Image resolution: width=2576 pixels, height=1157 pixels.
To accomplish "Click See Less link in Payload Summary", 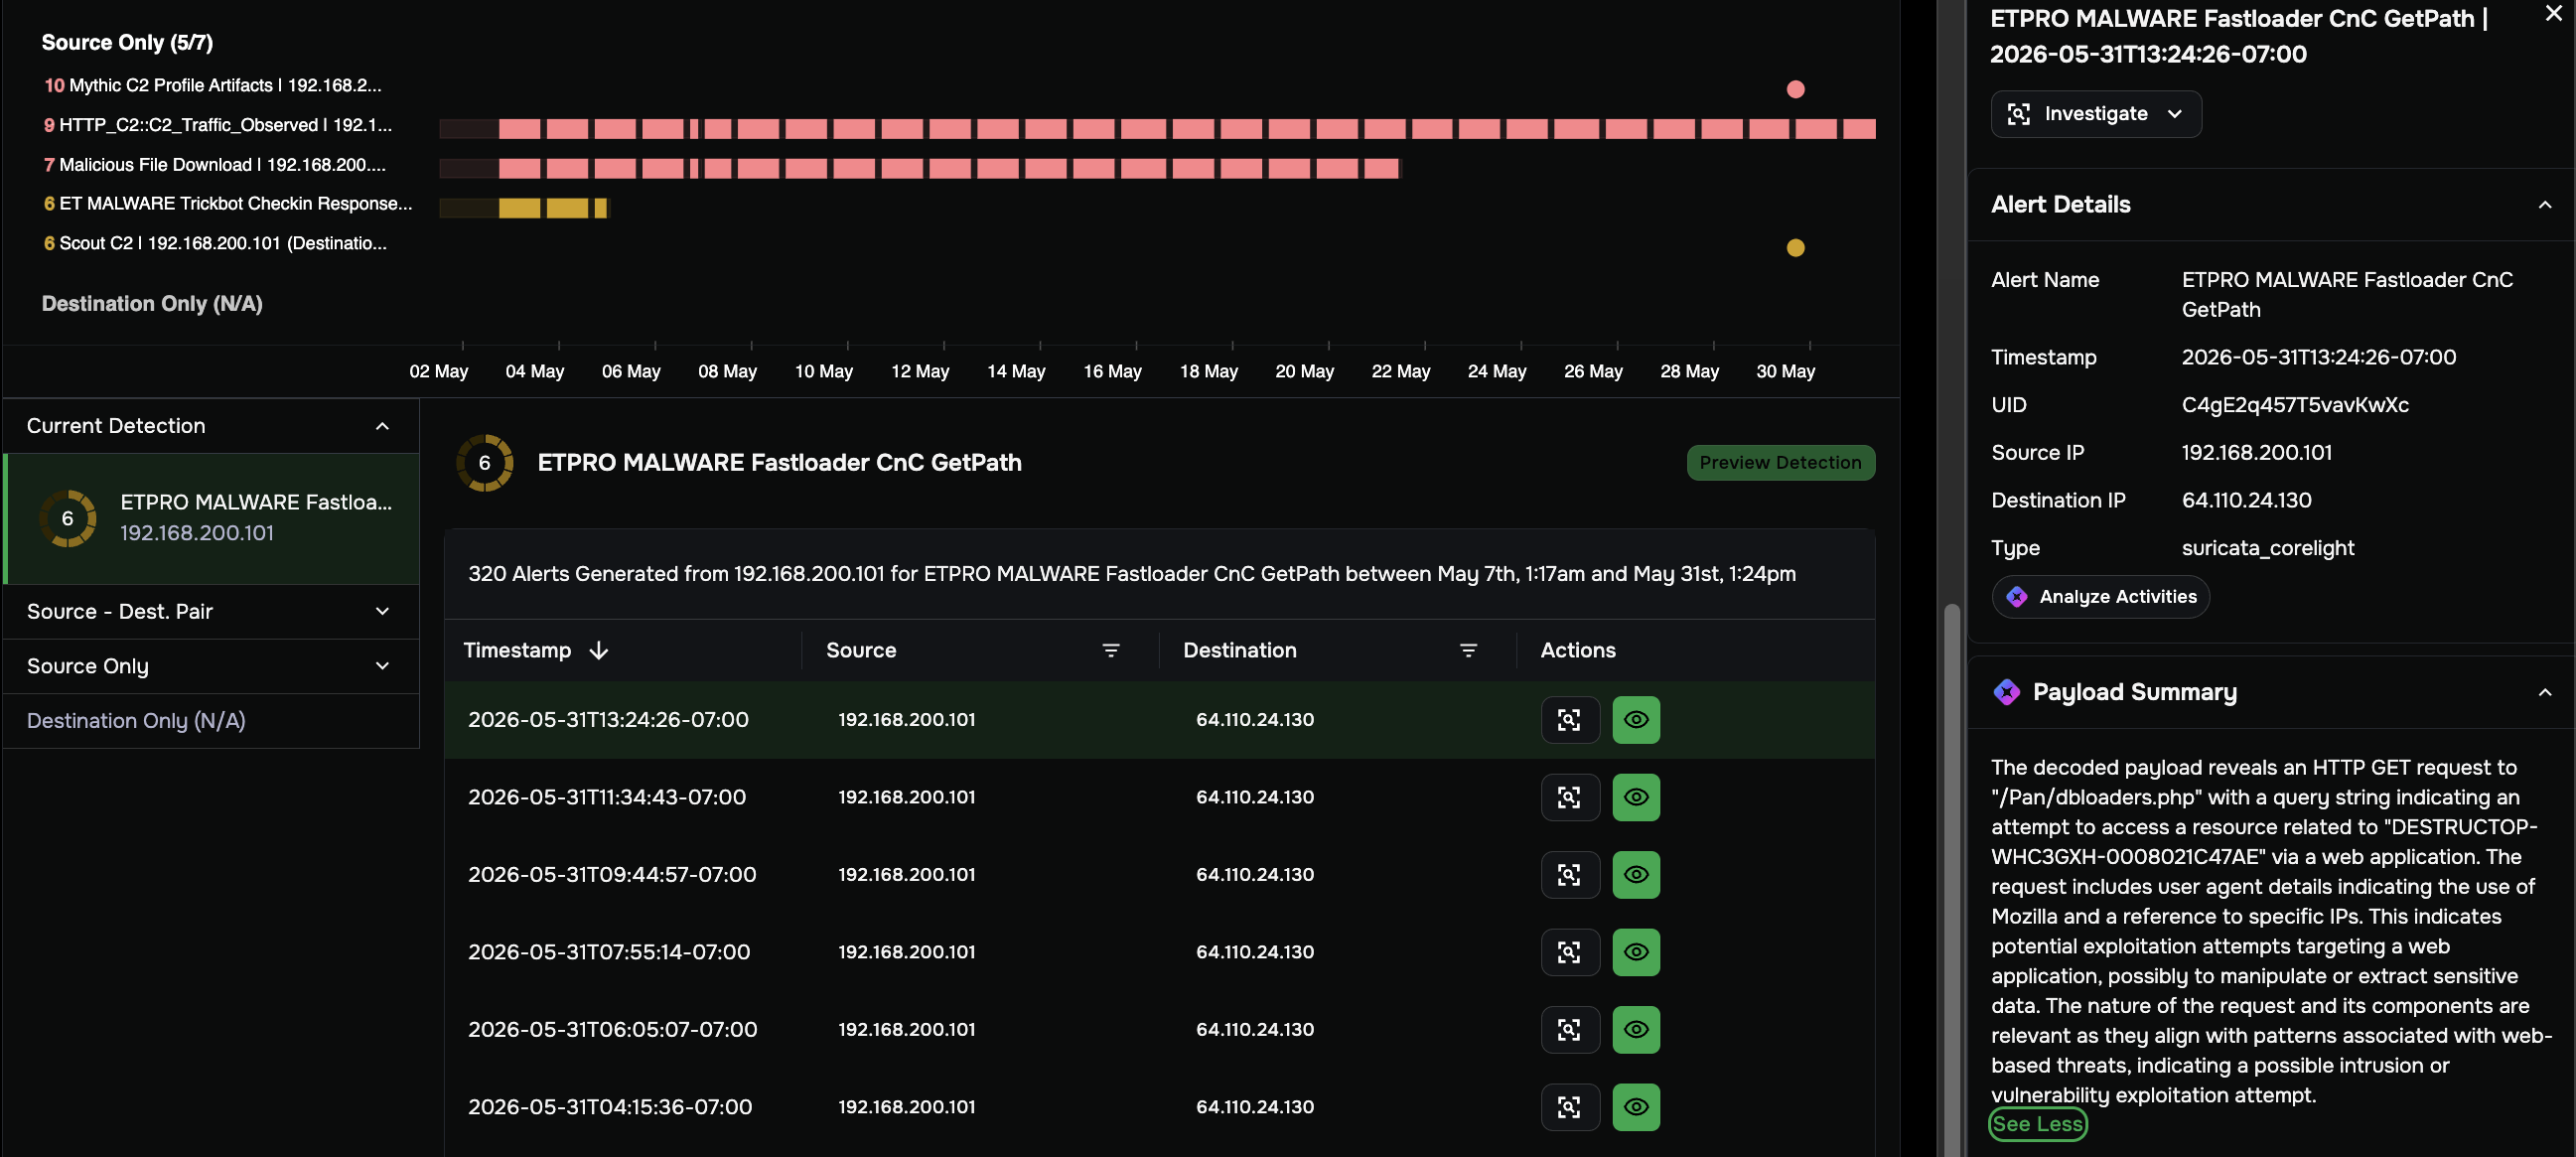I will pos(2037,1124).
